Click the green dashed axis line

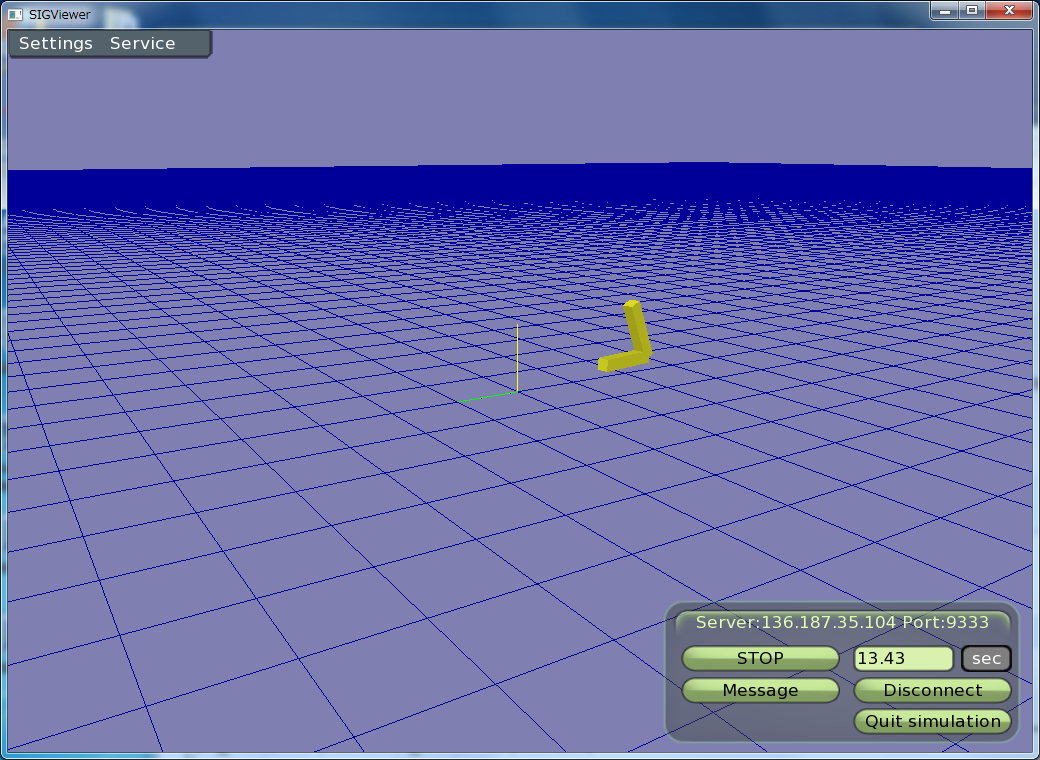pyautogui.click(x=489, y=397)
